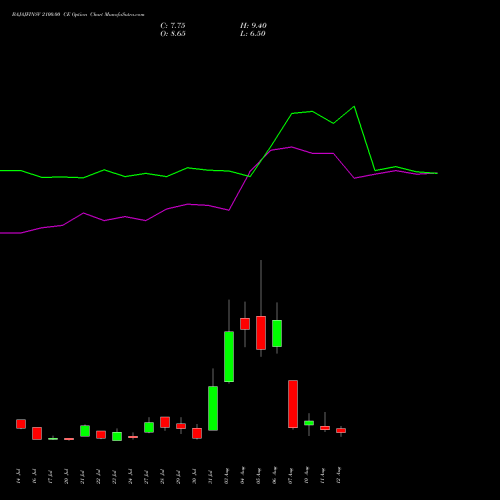Click the 05 Aug date label
The width and height of the screenshot is (500, 500).
[x=258, y=476]
